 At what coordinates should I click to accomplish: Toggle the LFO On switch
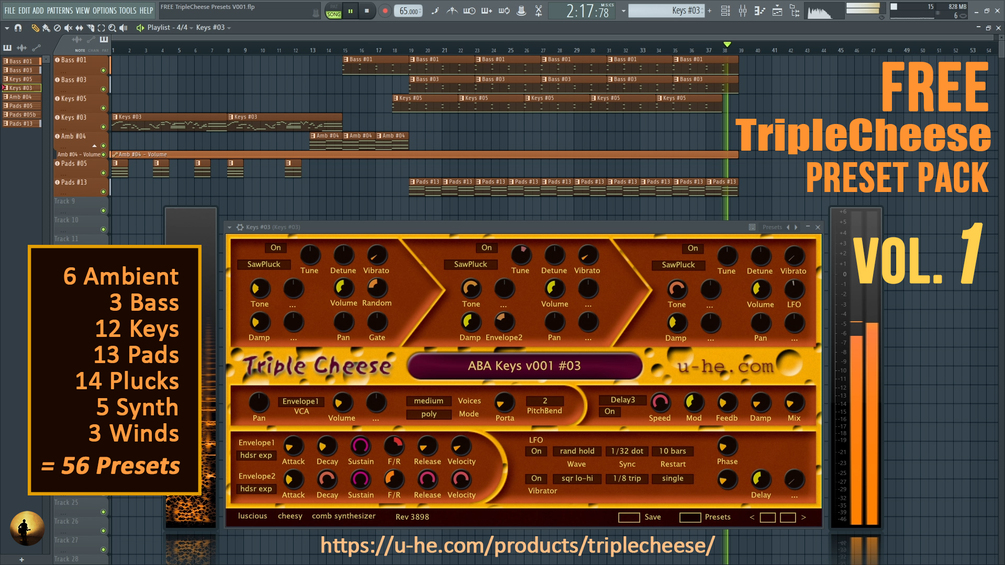point(536,451)
